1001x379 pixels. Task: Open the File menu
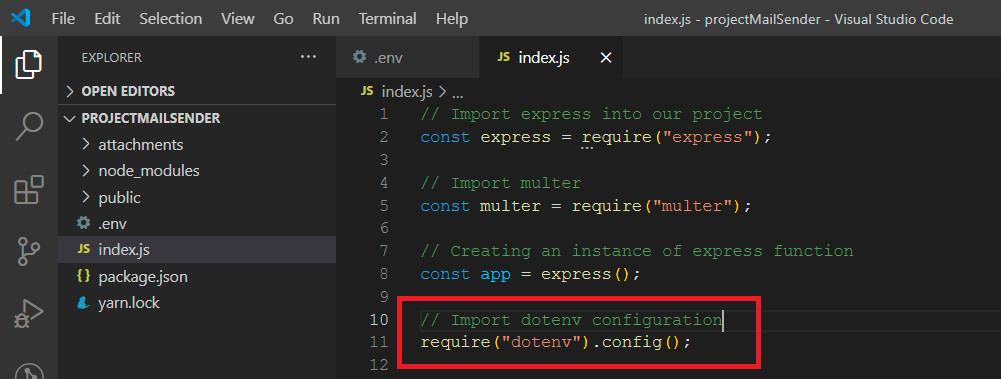[63, 19]
